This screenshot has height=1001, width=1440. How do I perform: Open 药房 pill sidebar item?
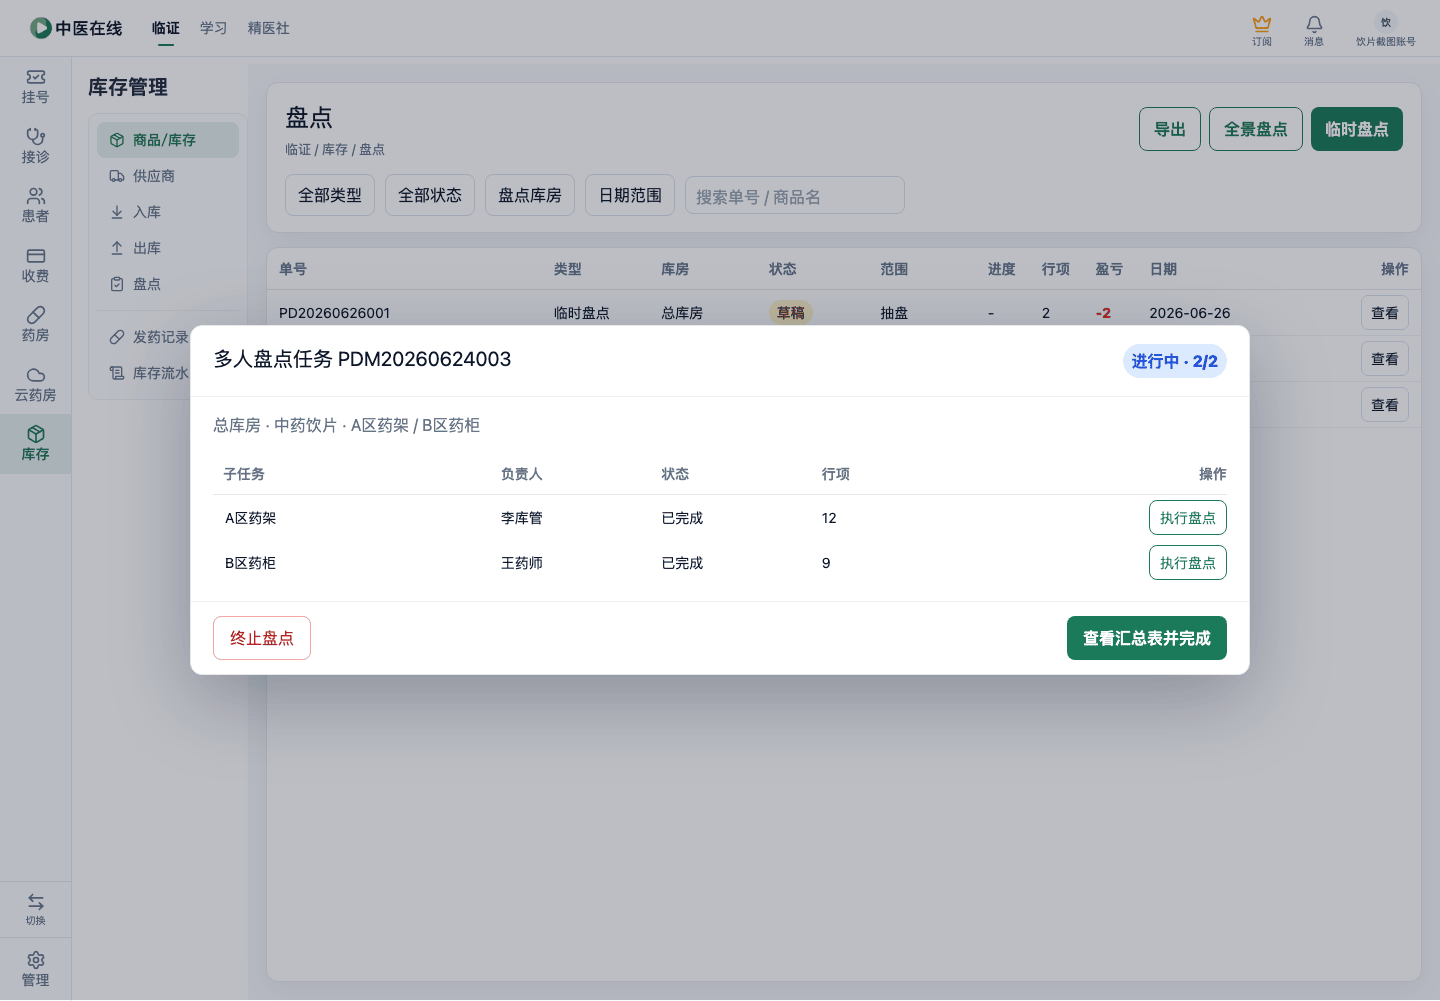tap(35, 325)
